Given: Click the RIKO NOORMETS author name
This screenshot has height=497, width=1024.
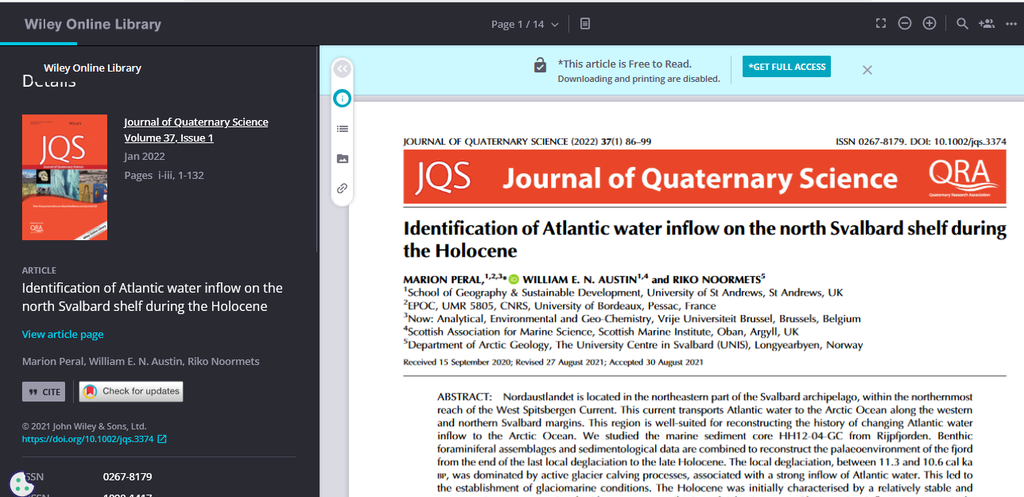Looking at the screenshot, I should tap(717, 280).
